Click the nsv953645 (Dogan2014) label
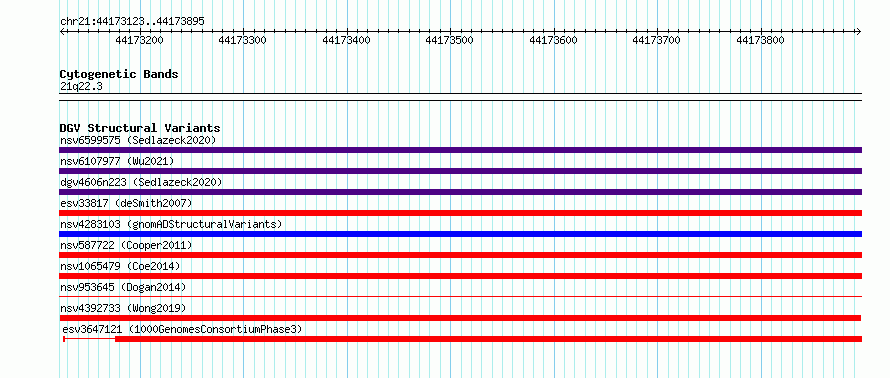Image resolution: width=890 pixels, height=378 pixels. point(123,287)
